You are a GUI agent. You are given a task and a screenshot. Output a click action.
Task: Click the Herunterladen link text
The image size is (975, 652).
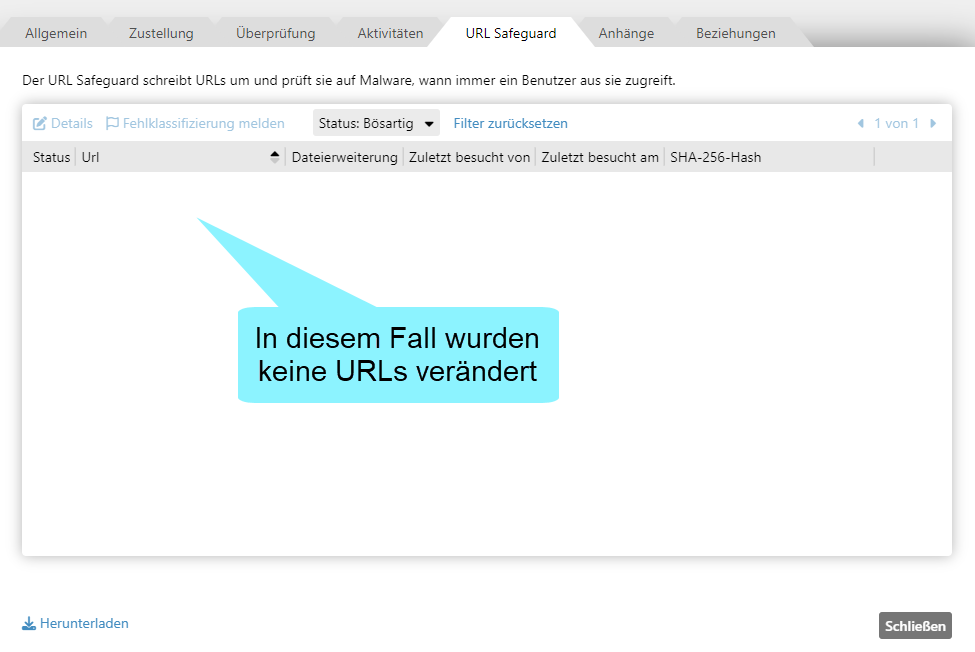point(84,623)
